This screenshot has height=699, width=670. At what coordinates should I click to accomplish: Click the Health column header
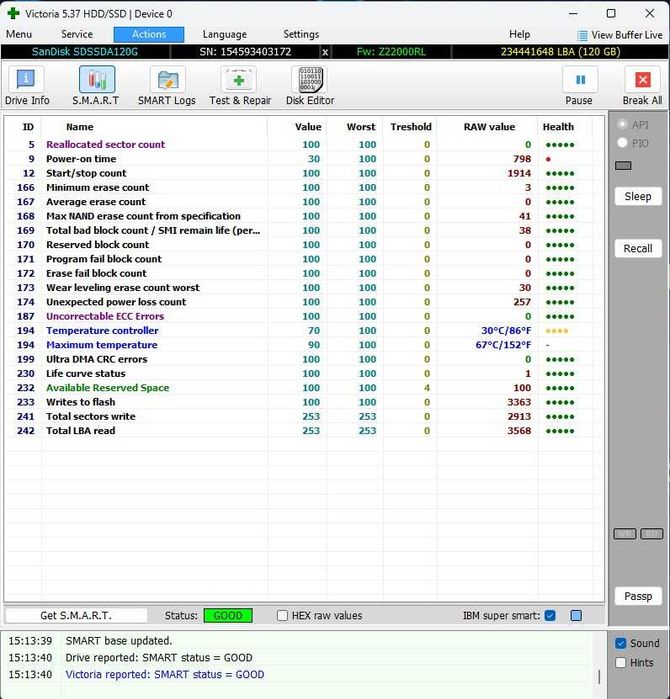click(558, 127)
